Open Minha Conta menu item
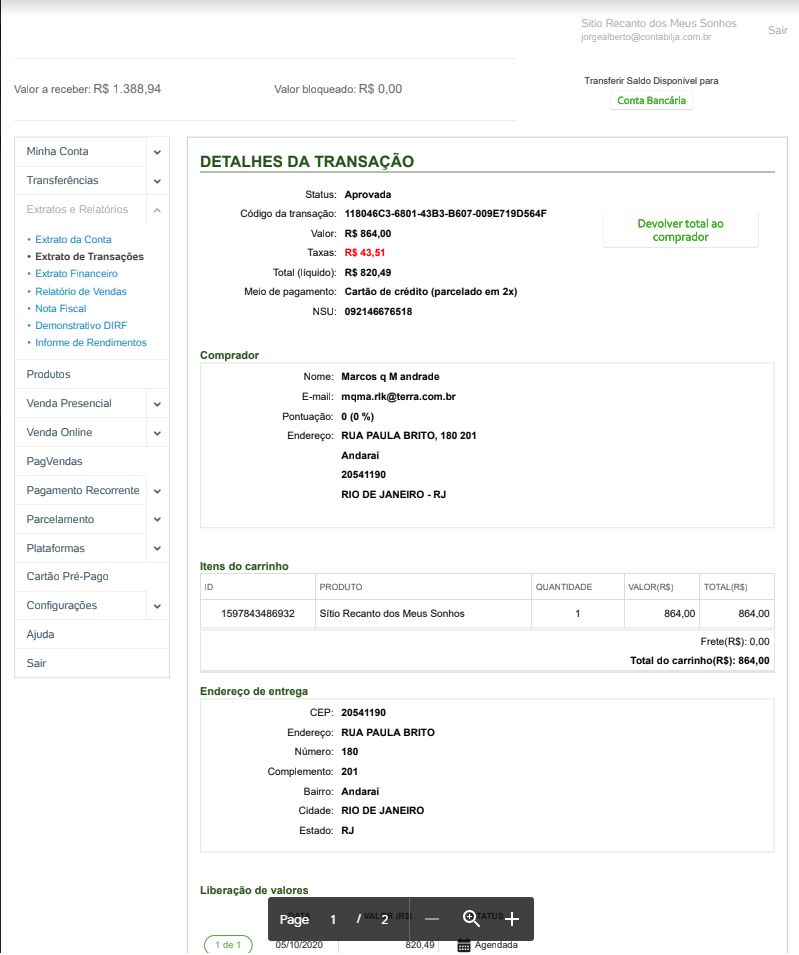 [x=57, y=152]
